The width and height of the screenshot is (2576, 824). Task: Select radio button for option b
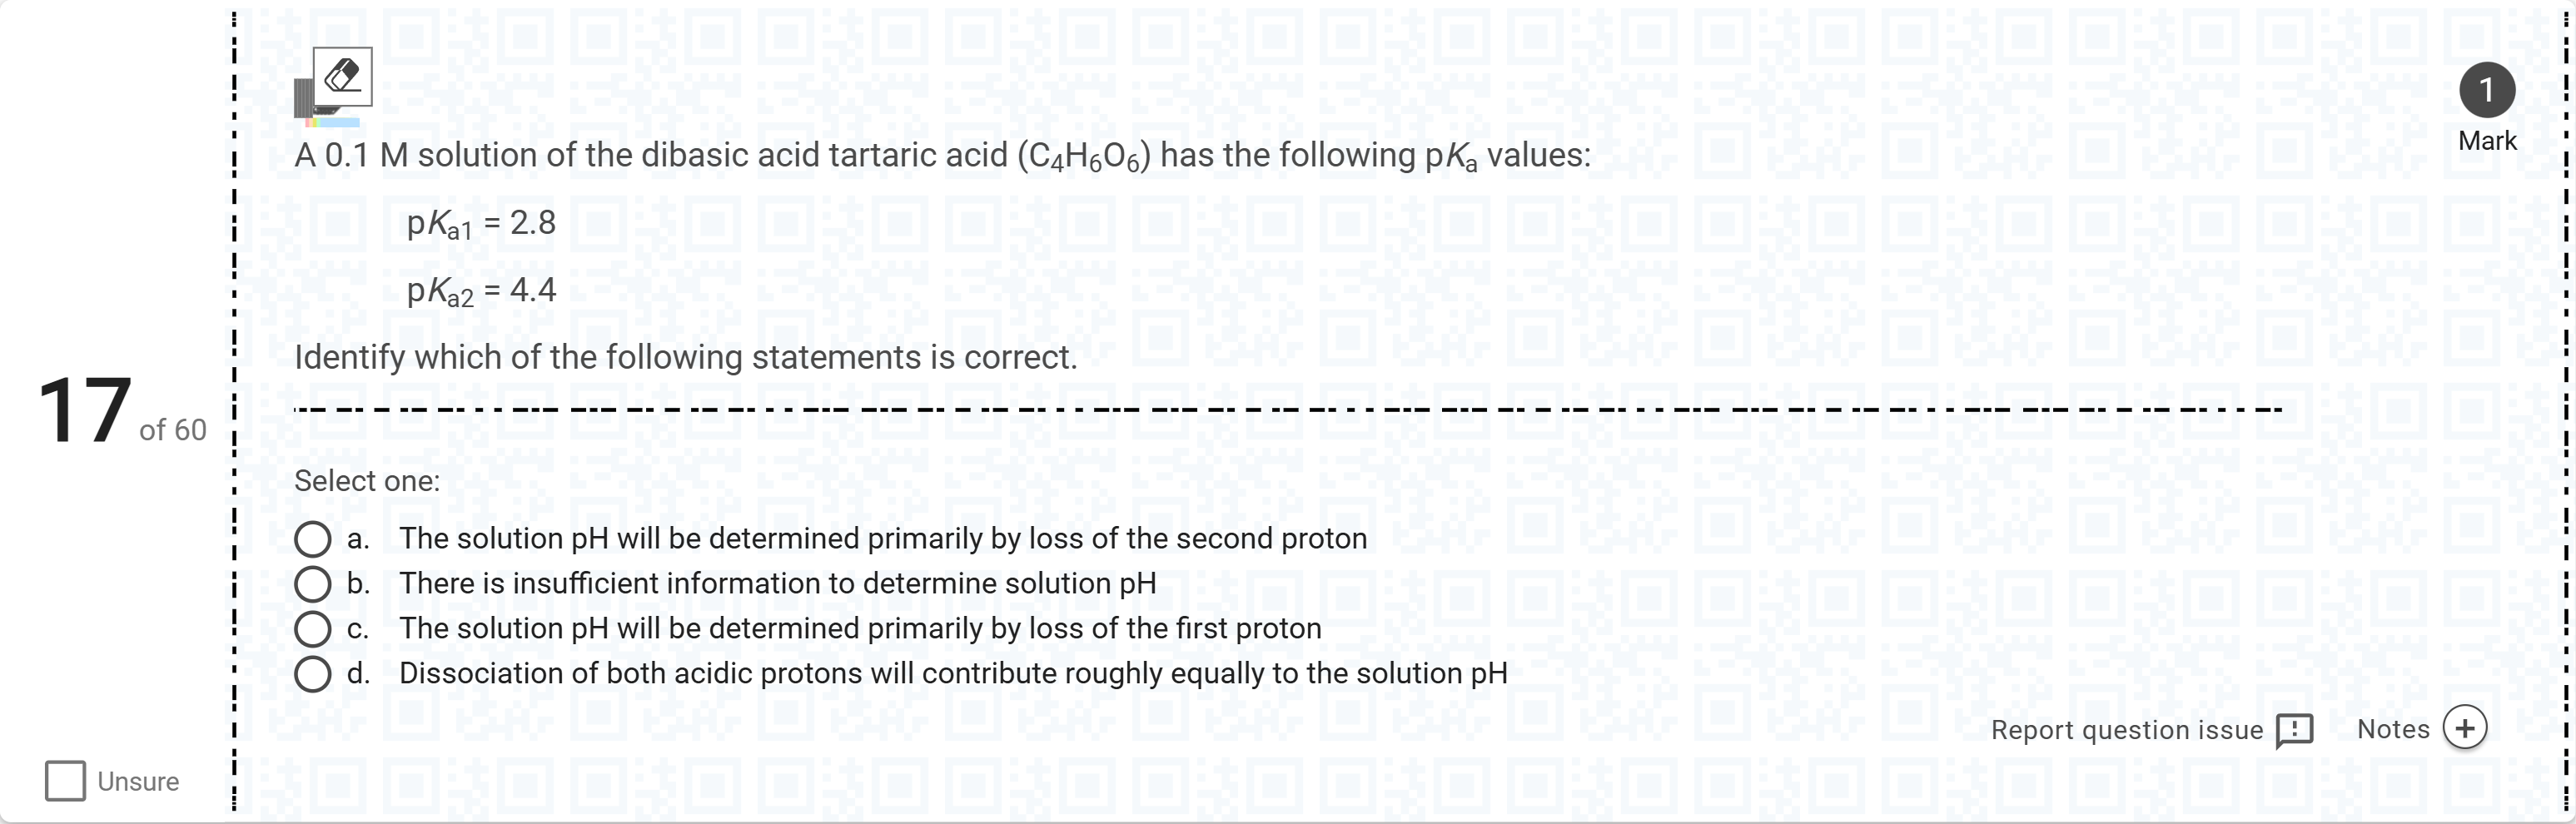[x=313, y=584]
